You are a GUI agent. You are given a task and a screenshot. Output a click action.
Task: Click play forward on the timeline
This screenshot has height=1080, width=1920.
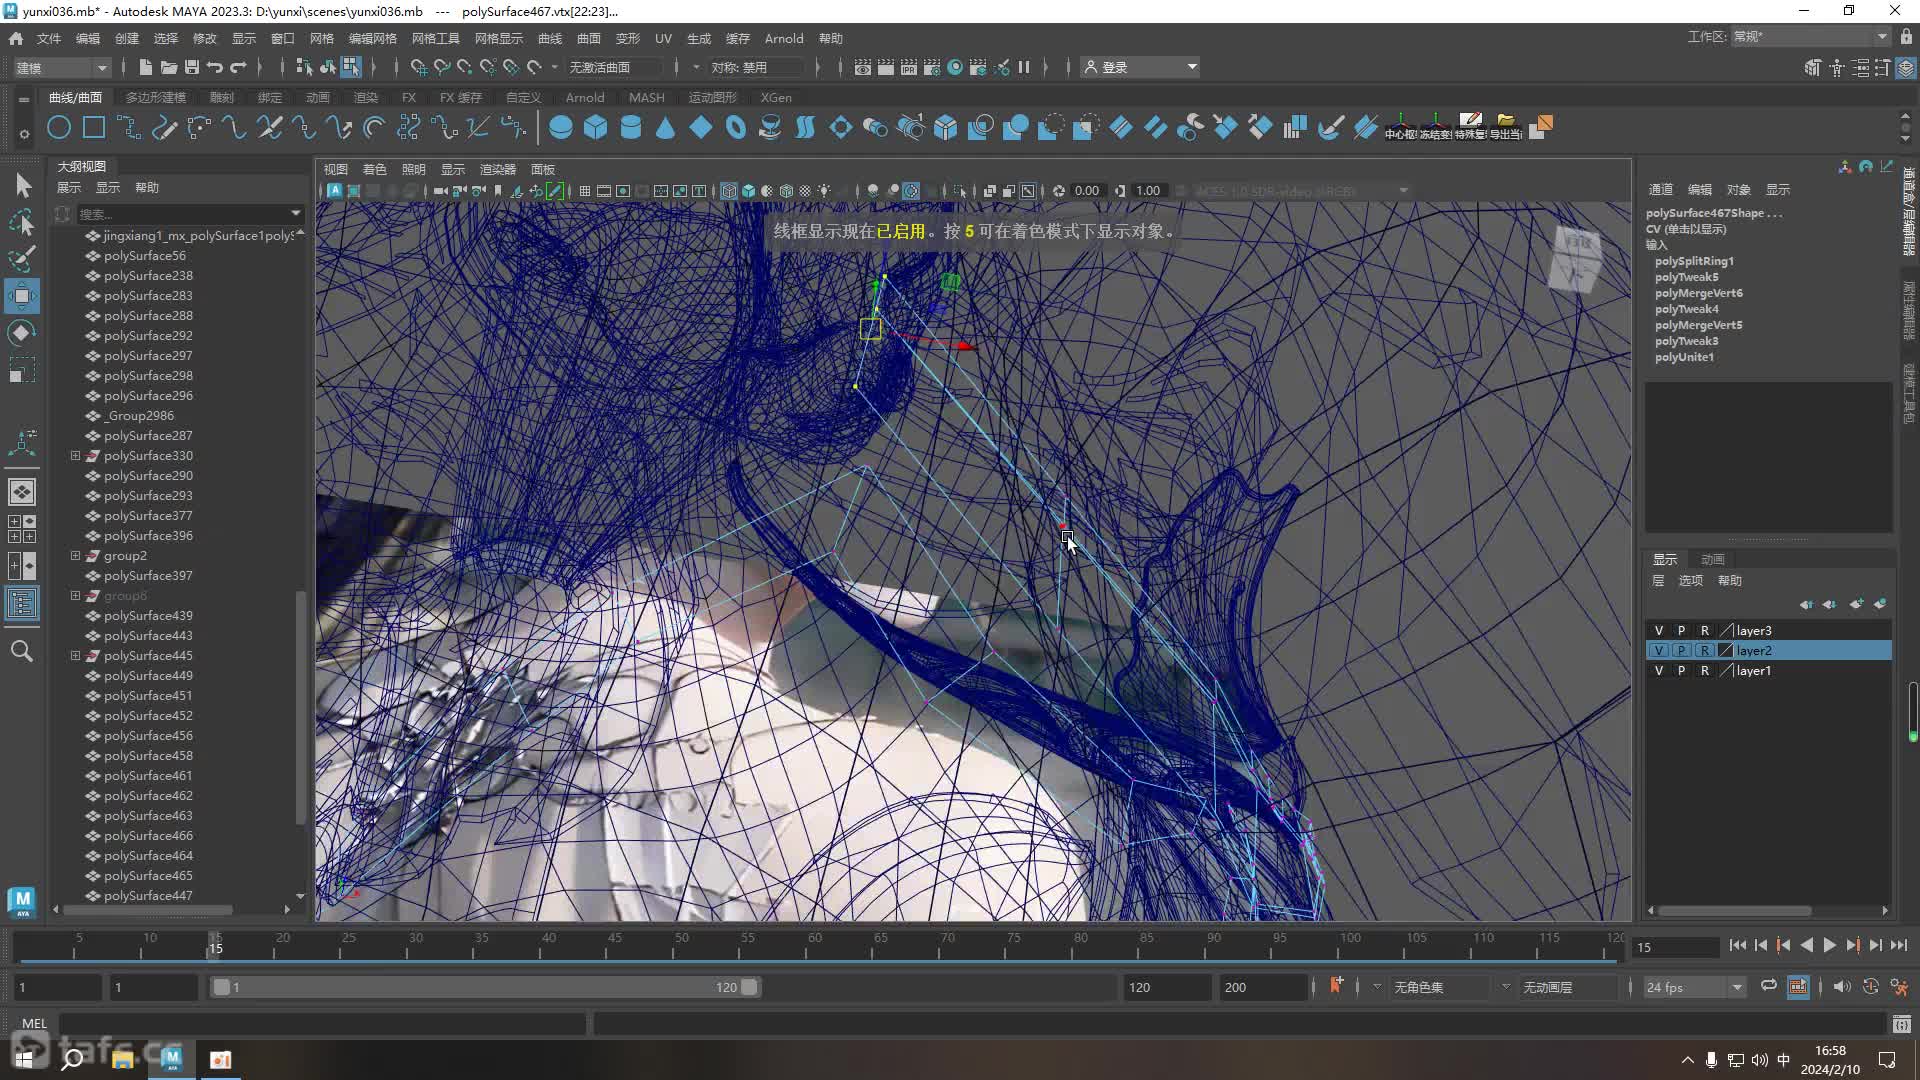(1829, 945)
